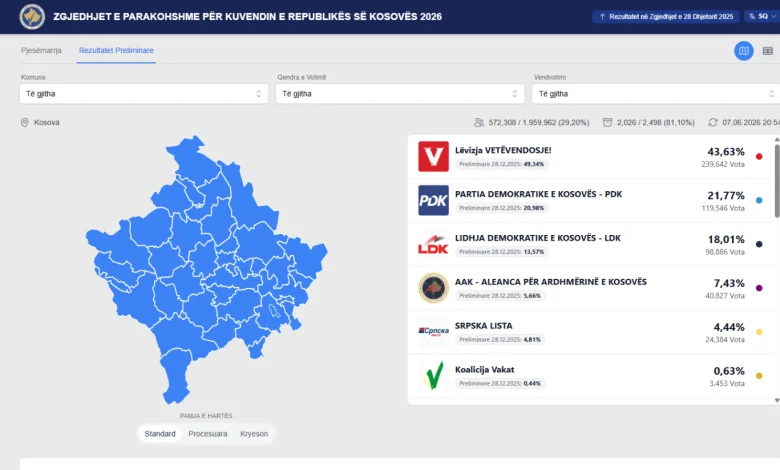This screenshot has height=470, width=780.
Task: Select Kryeson map view
Action: click(x=254, y=434)
